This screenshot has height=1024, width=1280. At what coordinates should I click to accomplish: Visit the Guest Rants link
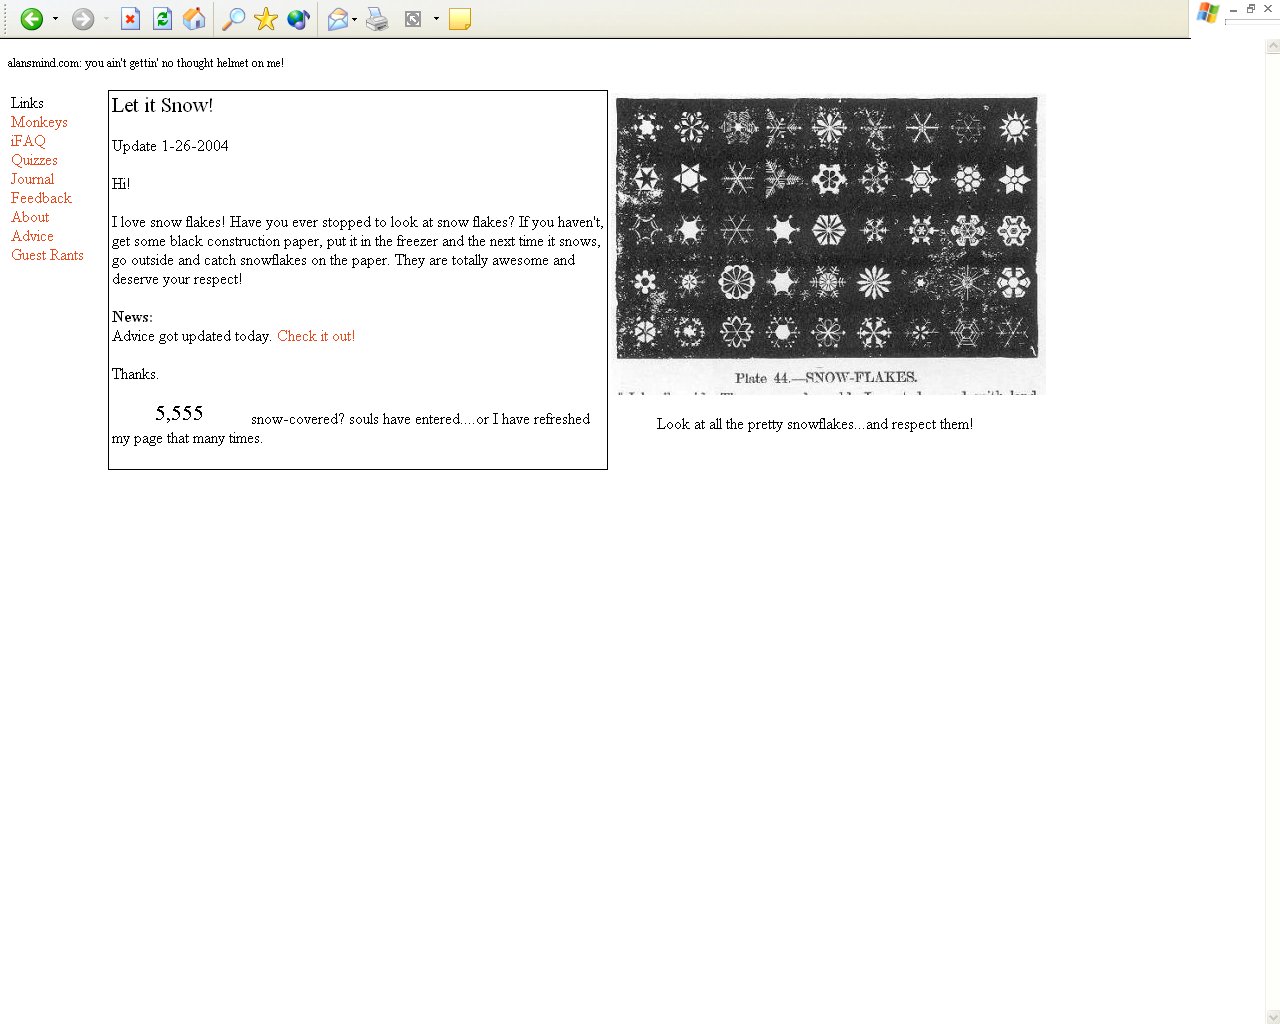(x=47, y=255)
